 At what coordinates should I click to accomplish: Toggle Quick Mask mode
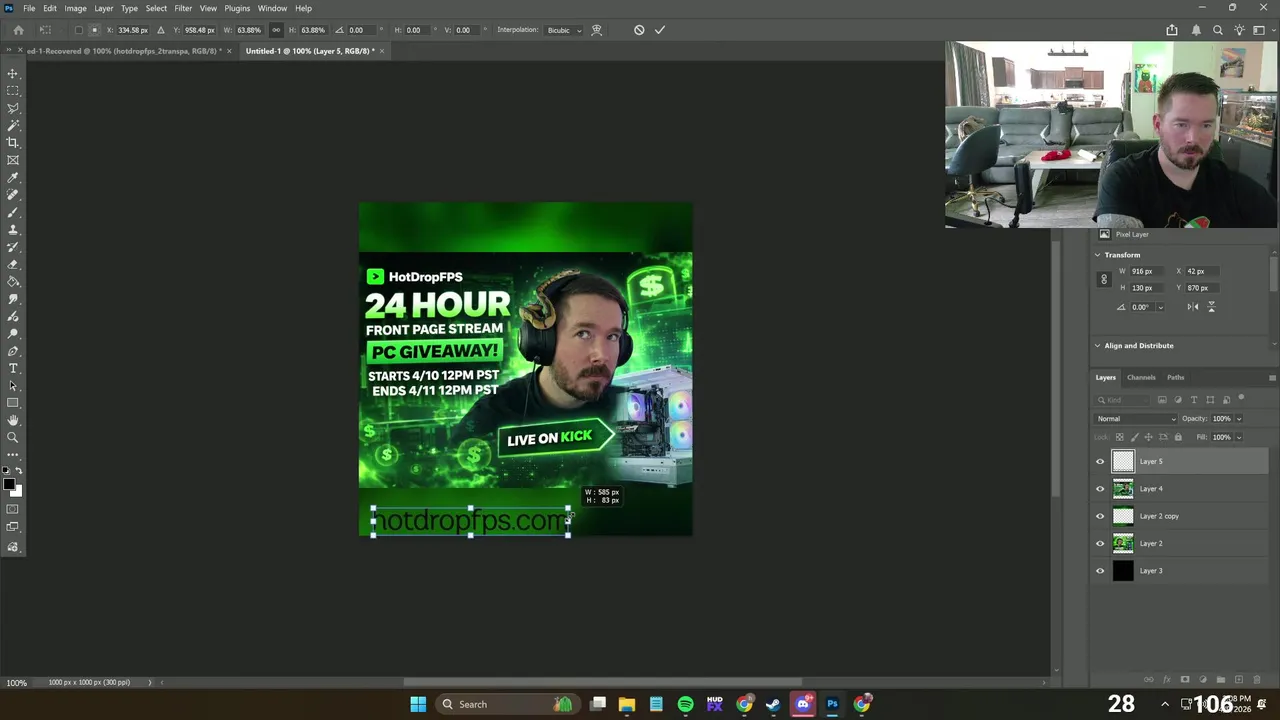(13, 509)
